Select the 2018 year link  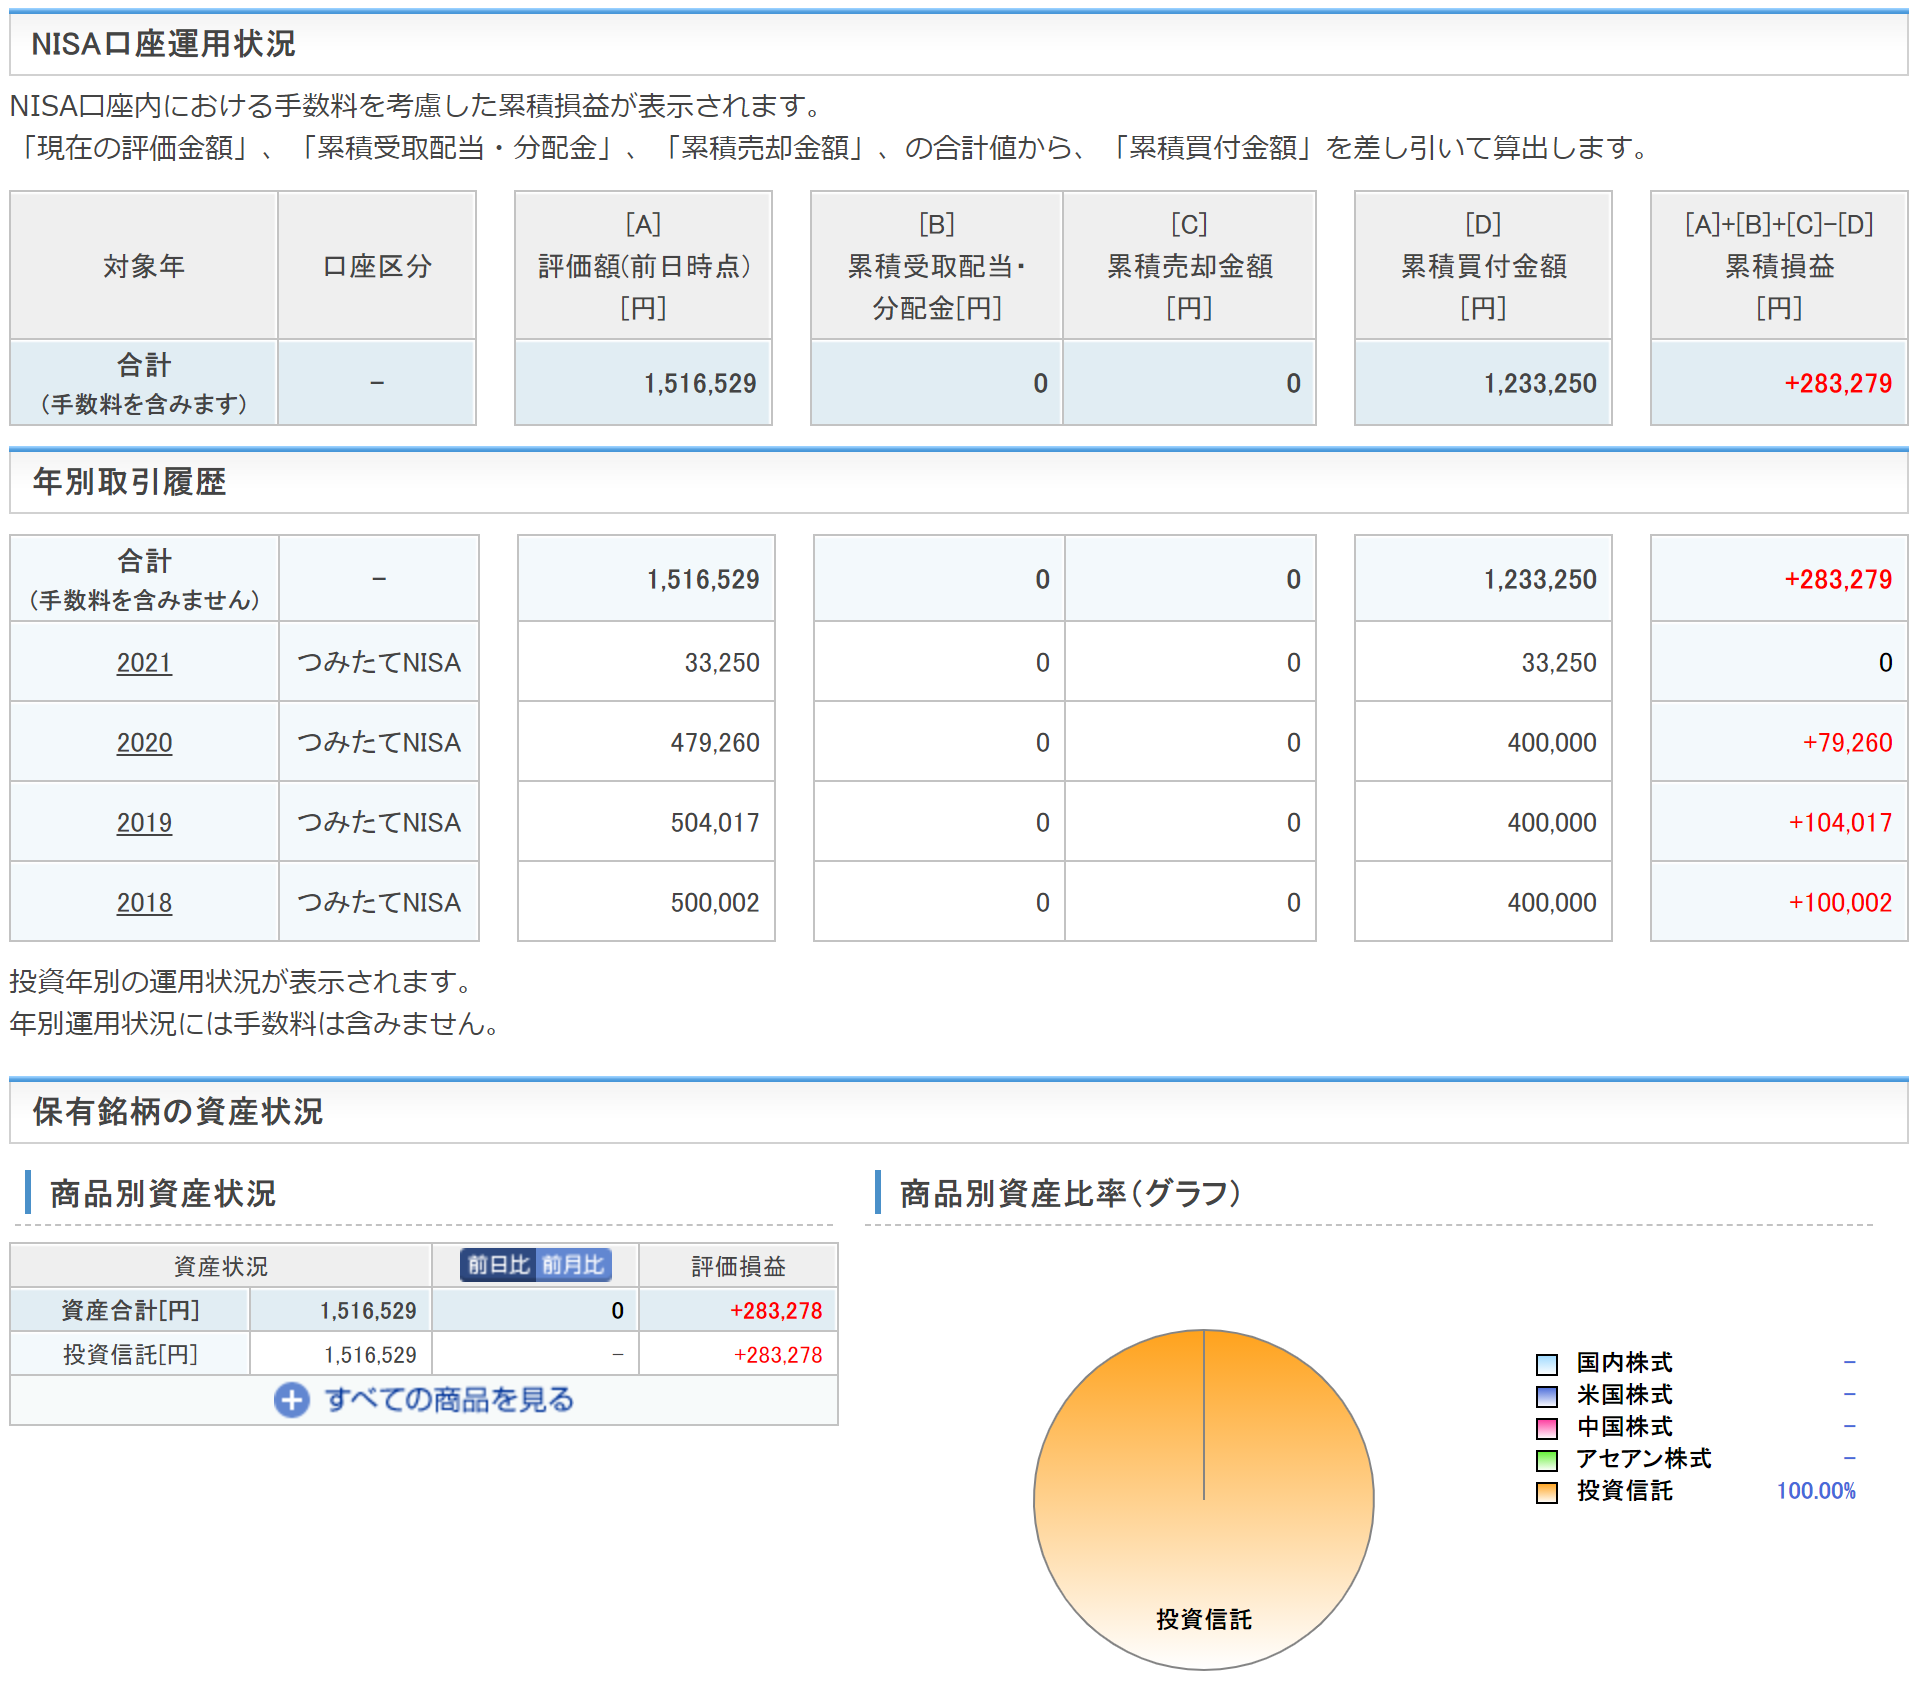[x=144, y=903]
